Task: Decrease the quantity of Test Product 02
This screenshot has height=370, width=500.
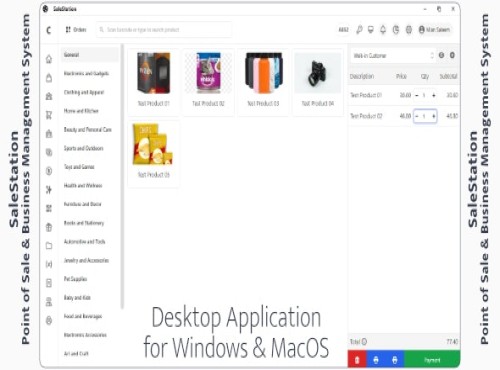Action: tap(417, 116)
